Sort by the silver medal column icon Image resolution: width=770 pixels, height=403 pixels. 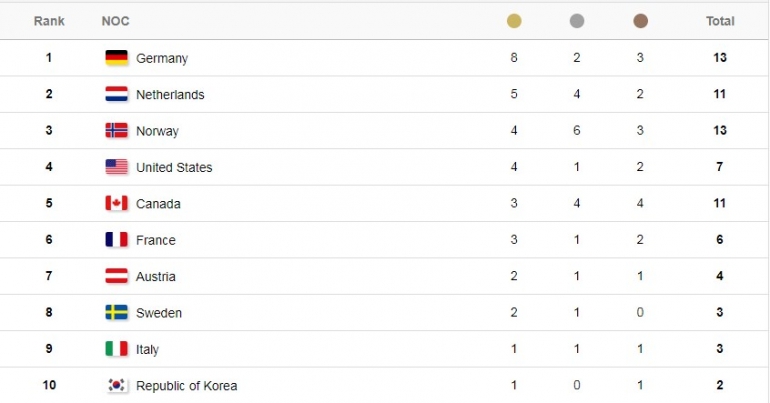(577, 21)
